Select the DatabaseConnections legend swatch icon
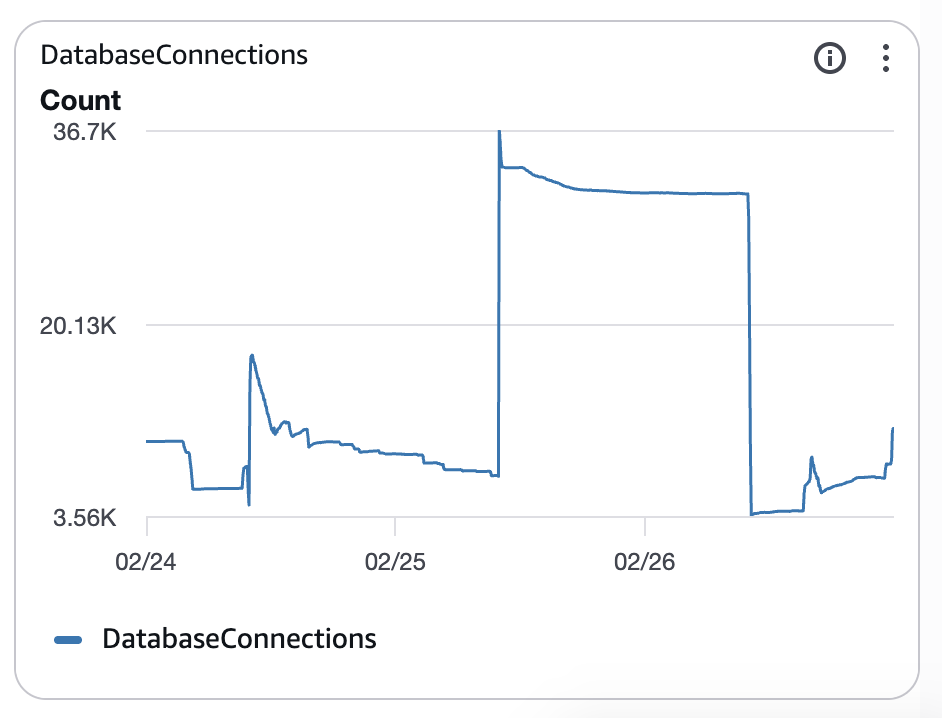Image resolution: width=942 pixels, height=718 pixels. [x=70, y=638]
